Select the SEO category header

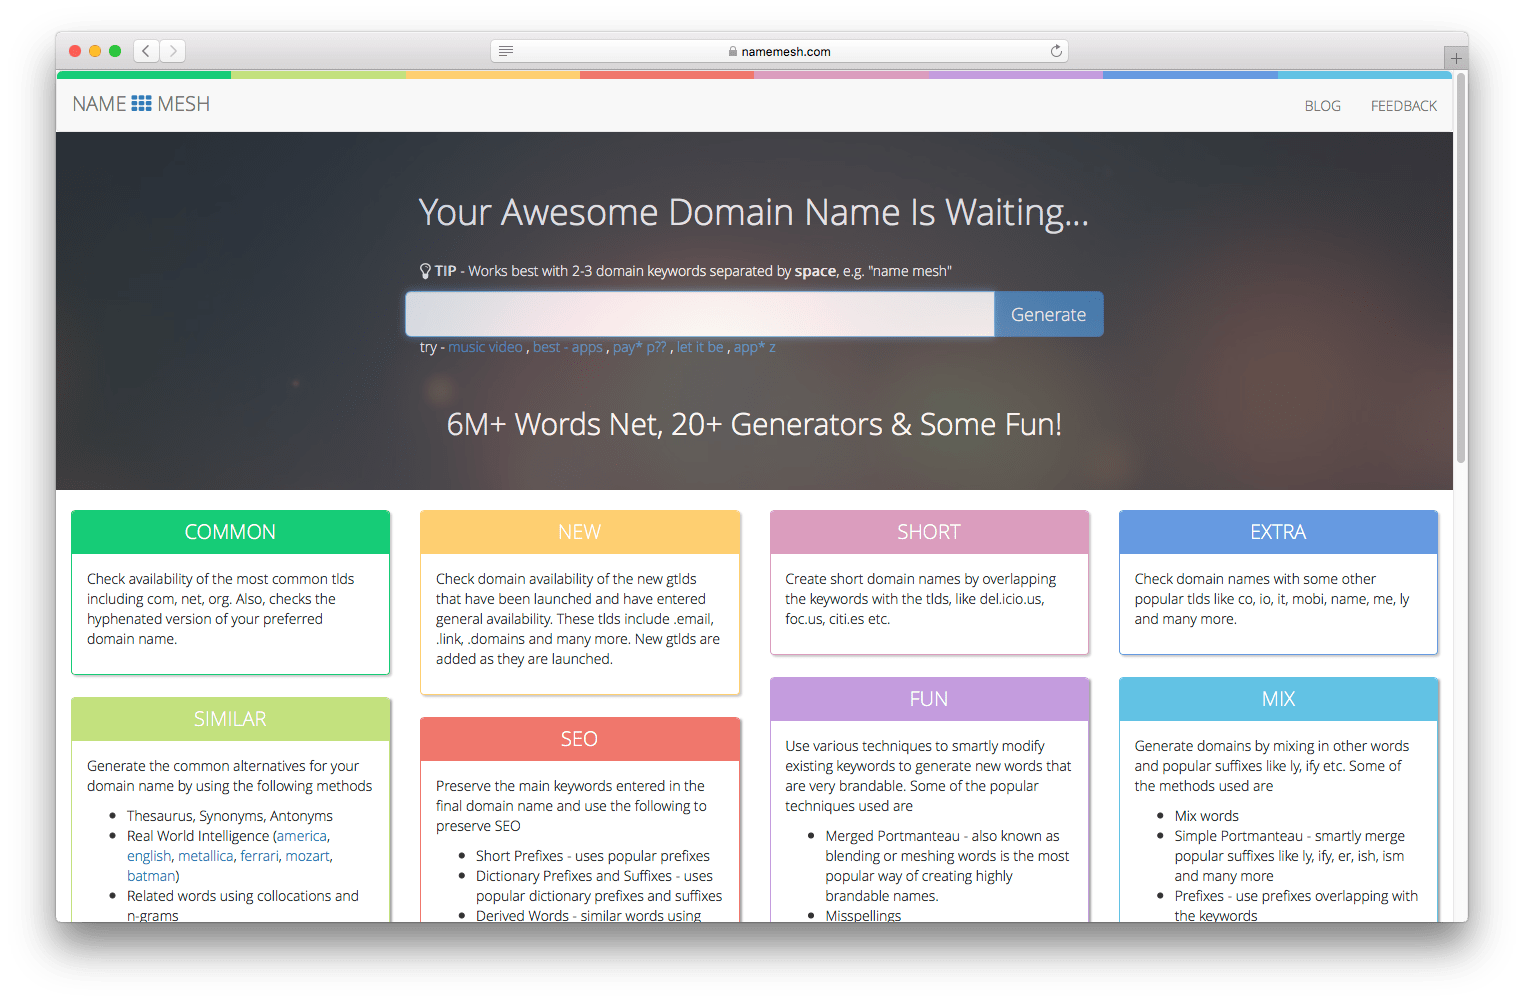(x=580, y=739)
